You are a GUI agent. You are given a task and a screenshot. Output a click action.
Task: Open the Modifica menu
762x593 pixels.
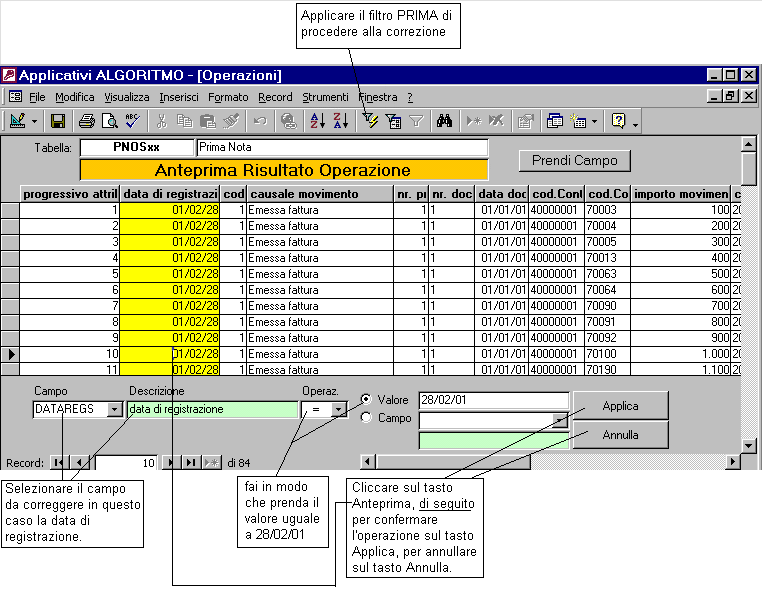pyautogui.click(x=74, y=97)
